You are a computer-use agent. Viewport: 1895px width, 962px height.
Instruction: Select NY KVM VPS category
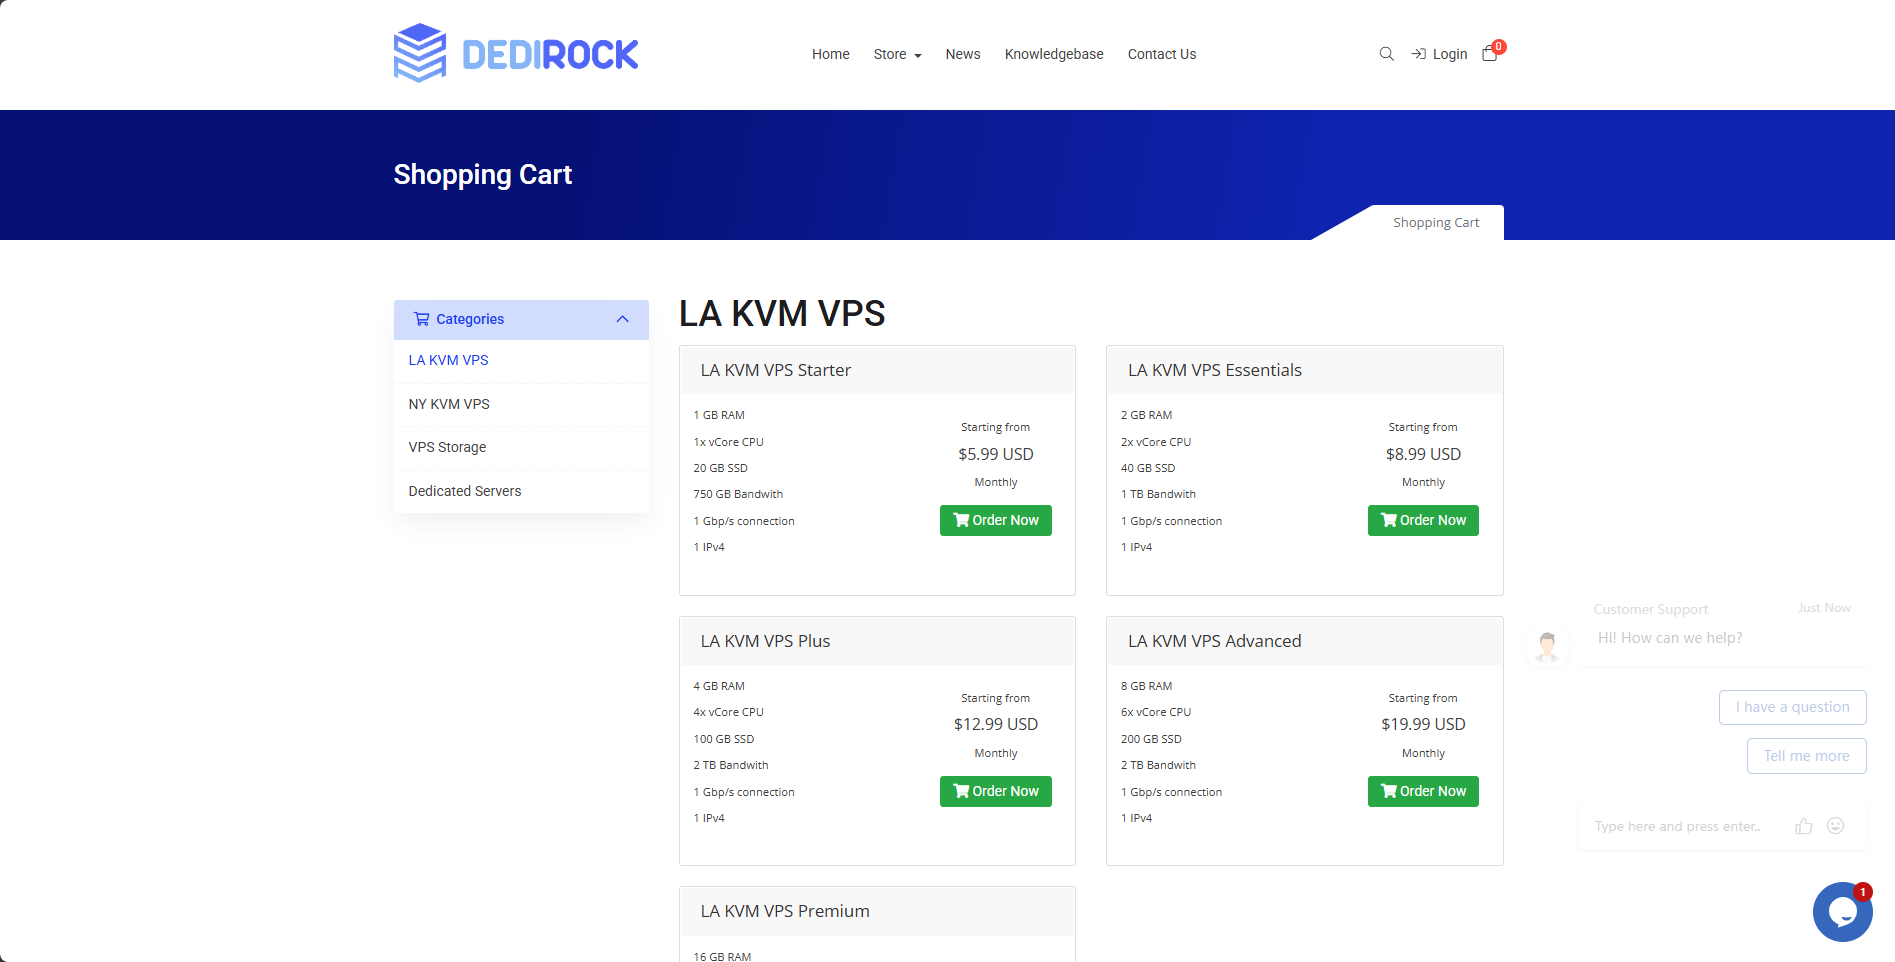521,404
